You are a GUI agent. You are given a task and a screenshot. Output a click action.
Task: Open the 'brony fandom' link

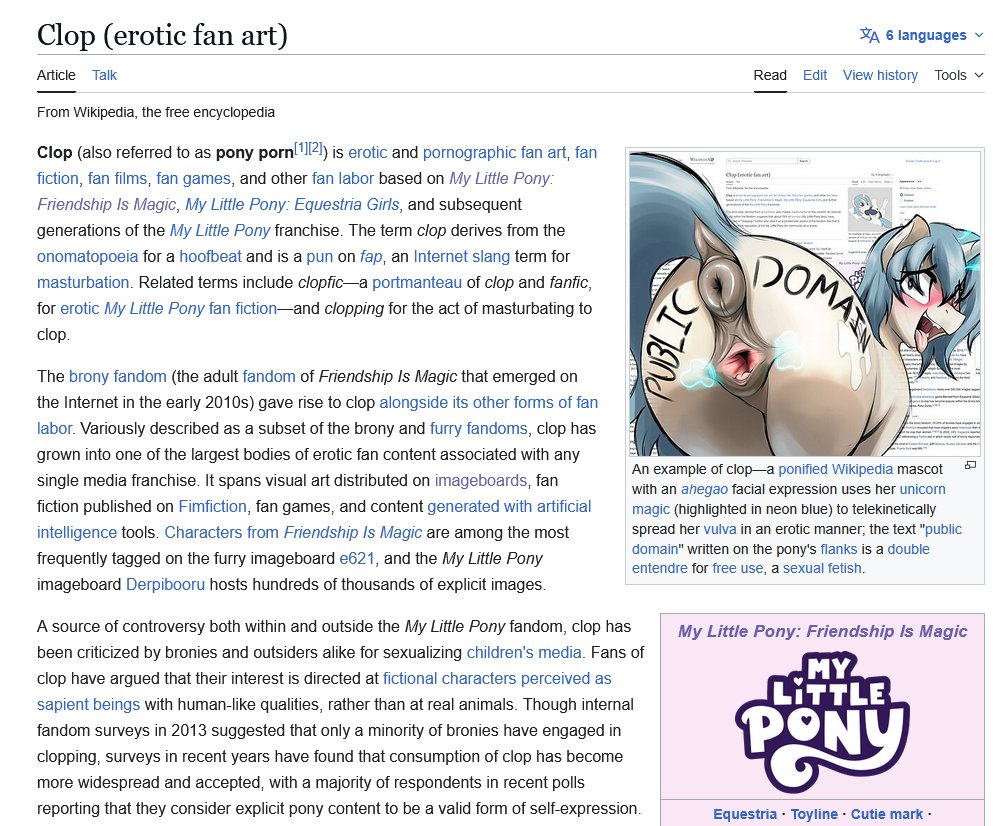pos(118,376)
